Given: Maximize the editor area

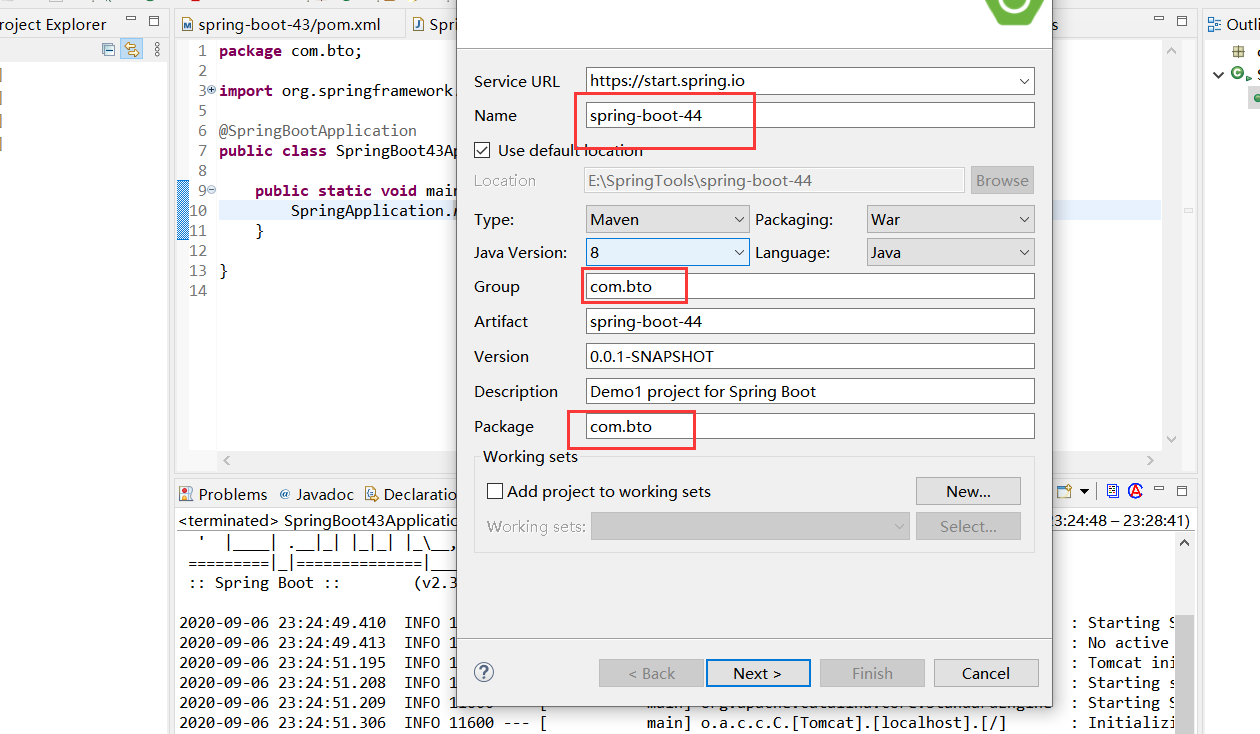Looking at the screenshot, I should [x=1183, y=22].
